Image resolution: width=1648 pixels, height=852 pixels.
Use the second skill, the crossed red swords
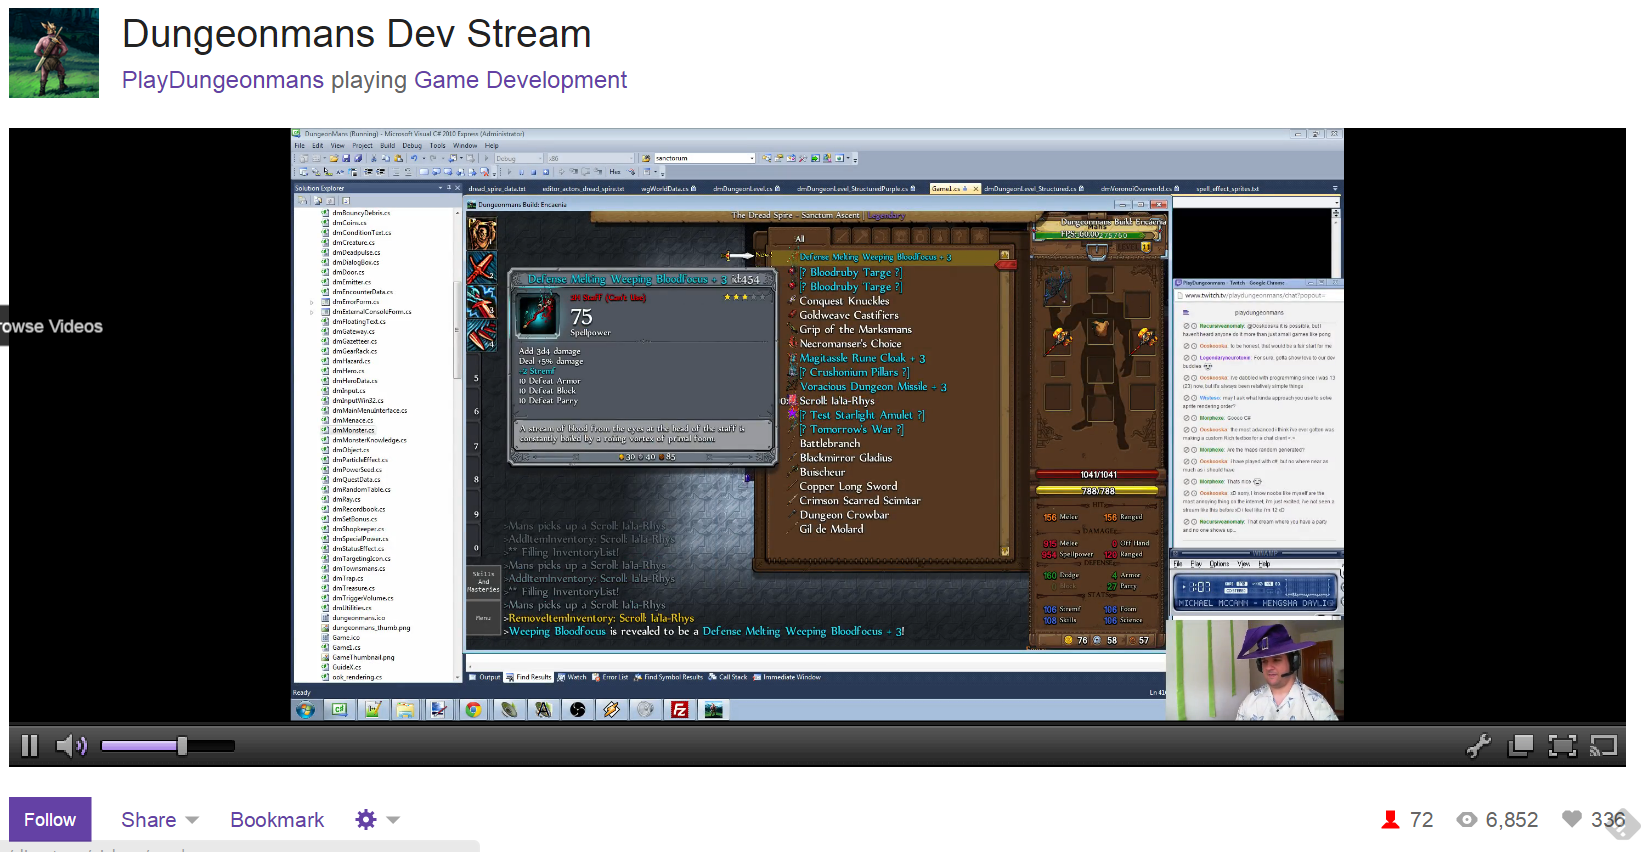(x=482, y=268)
